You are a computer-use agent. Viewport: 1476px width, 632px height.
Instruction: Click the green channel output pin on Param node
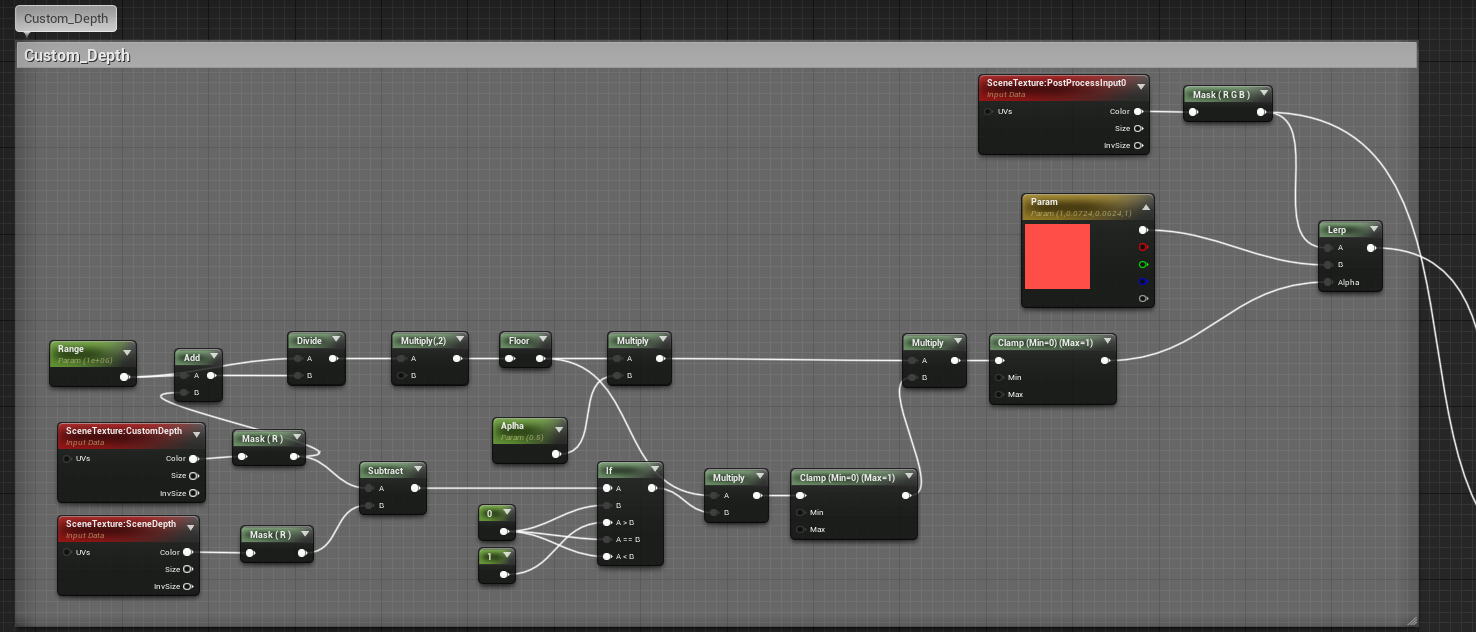coord(1143,264)
